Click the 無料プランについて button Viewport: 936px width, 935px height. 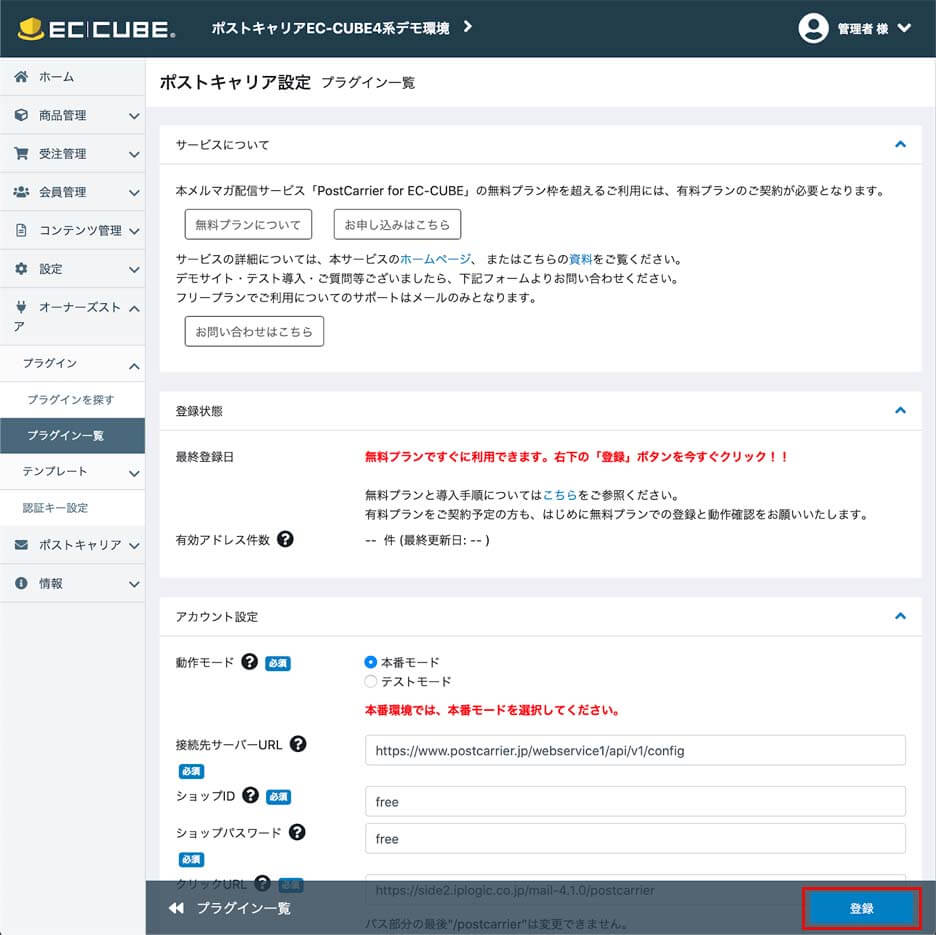coord(248,224)
